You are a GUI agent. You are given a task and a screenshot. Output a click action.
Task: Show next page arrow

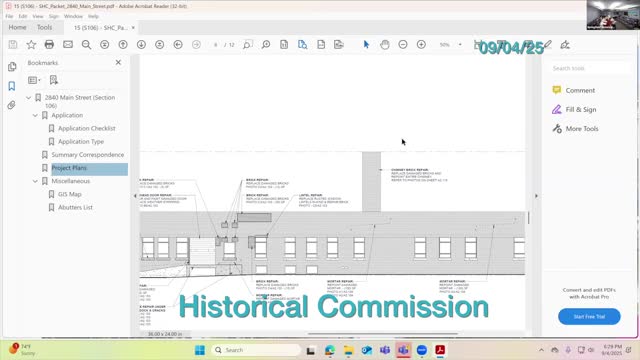point(141,44)
